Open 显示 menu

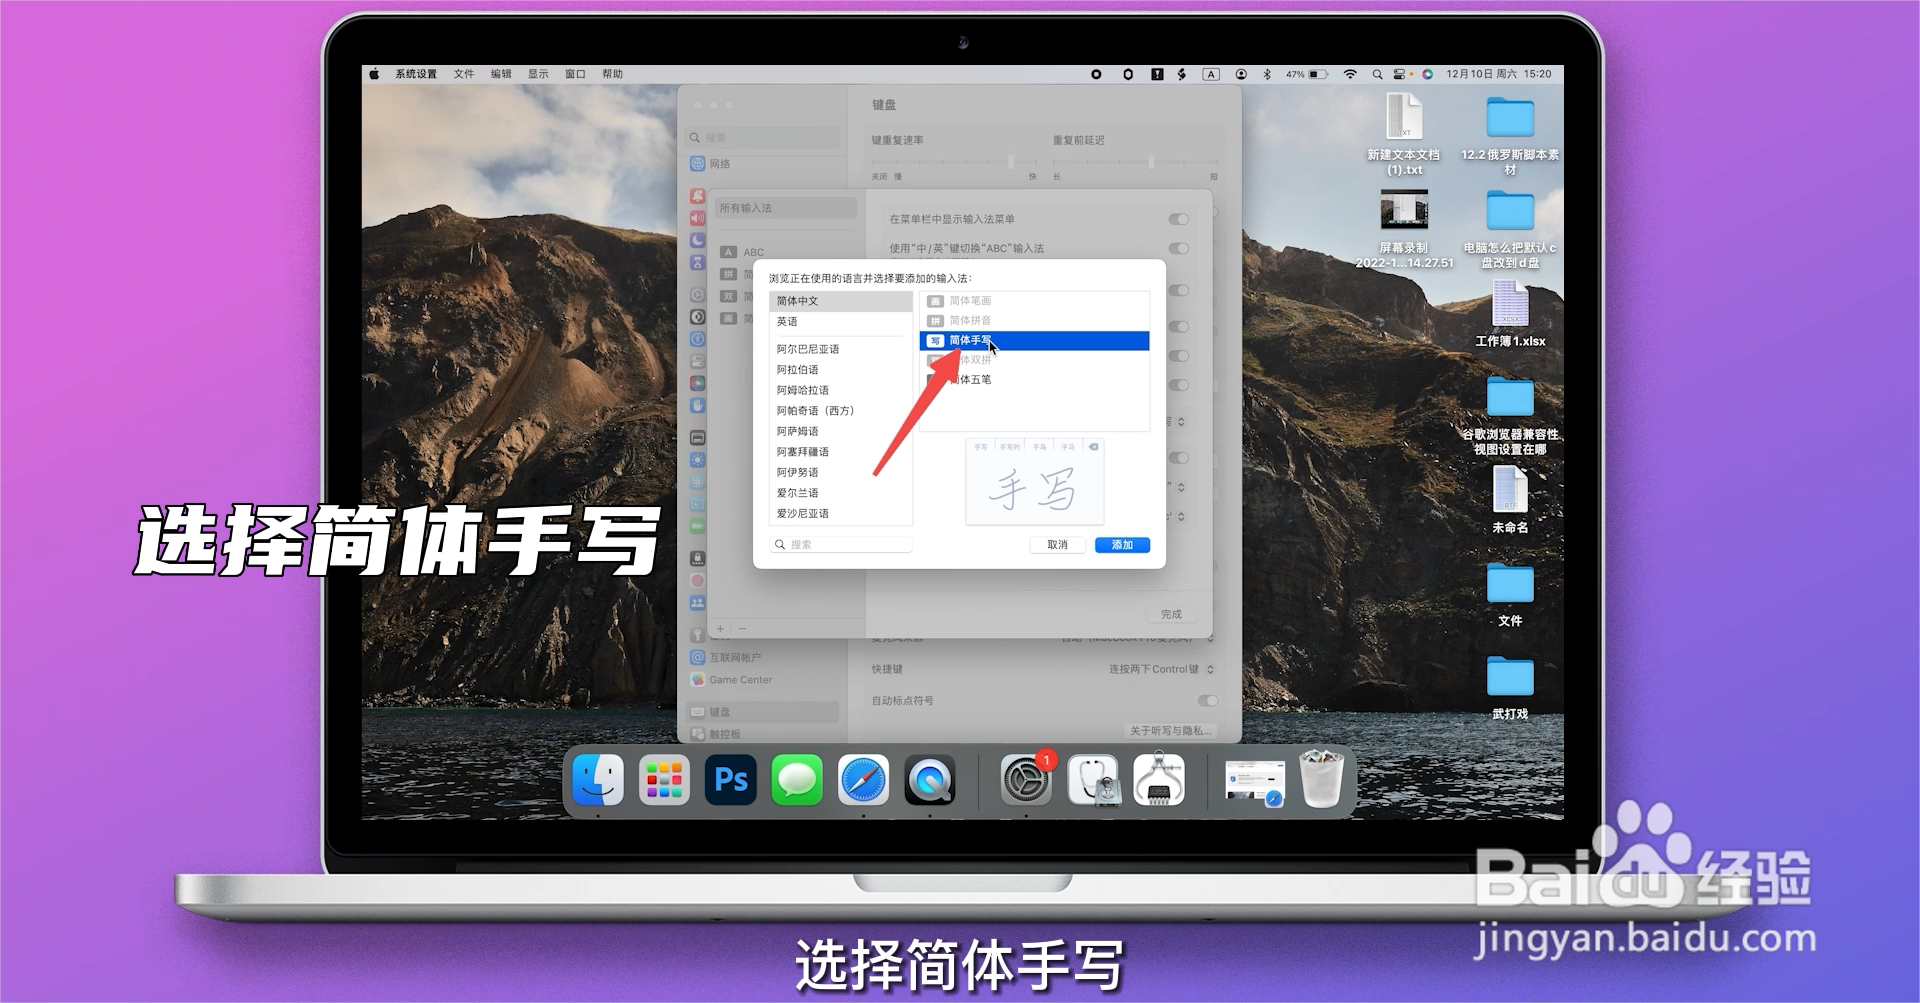[538, 74]
